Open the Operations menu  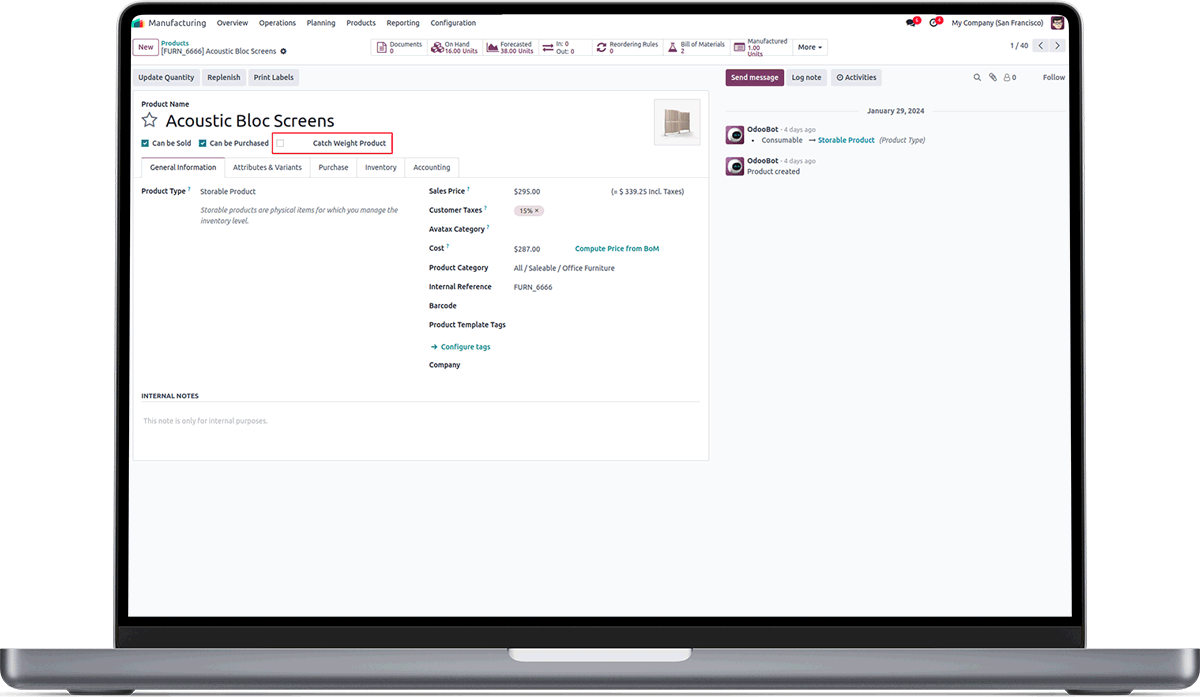(x=277, y=22)
